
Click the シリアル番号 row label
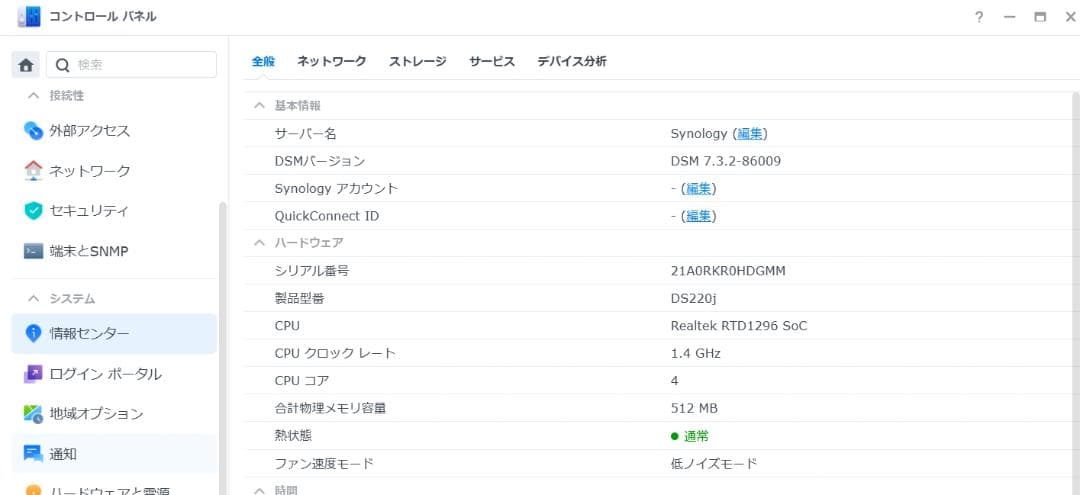point(312,271)
